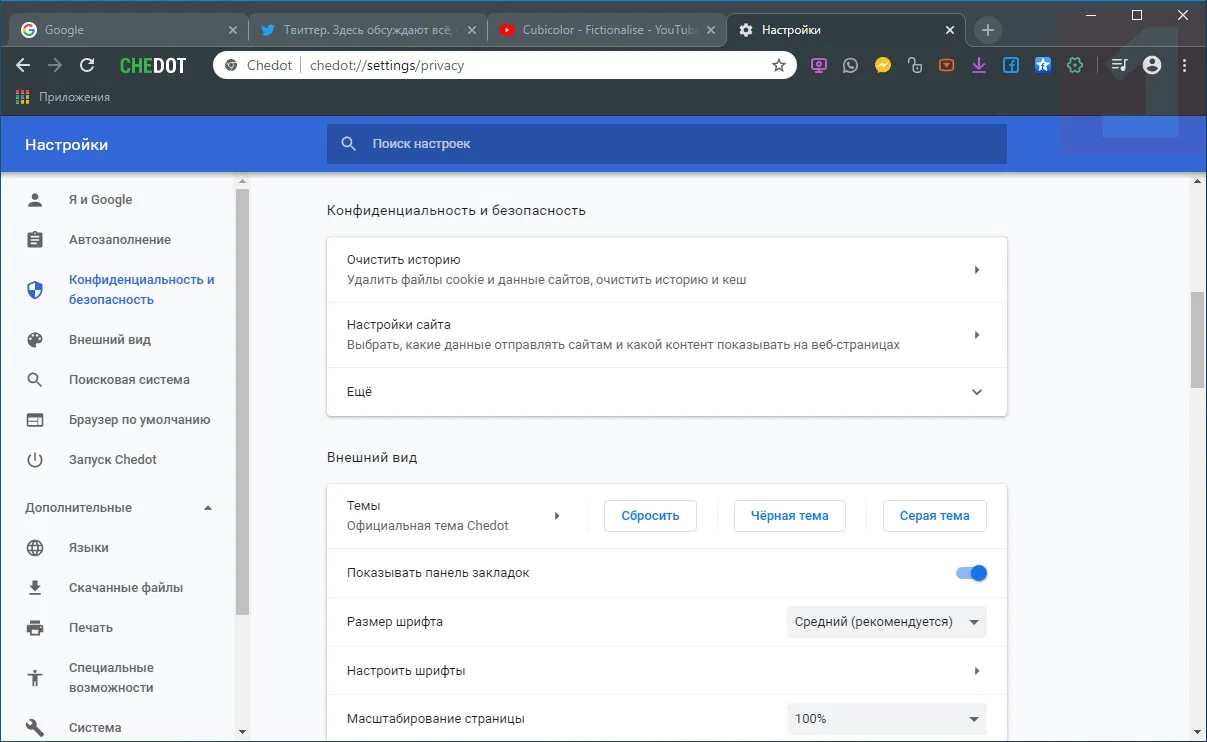Open the Темы theme store row
1207x742 pixels.
coord(456,516)
